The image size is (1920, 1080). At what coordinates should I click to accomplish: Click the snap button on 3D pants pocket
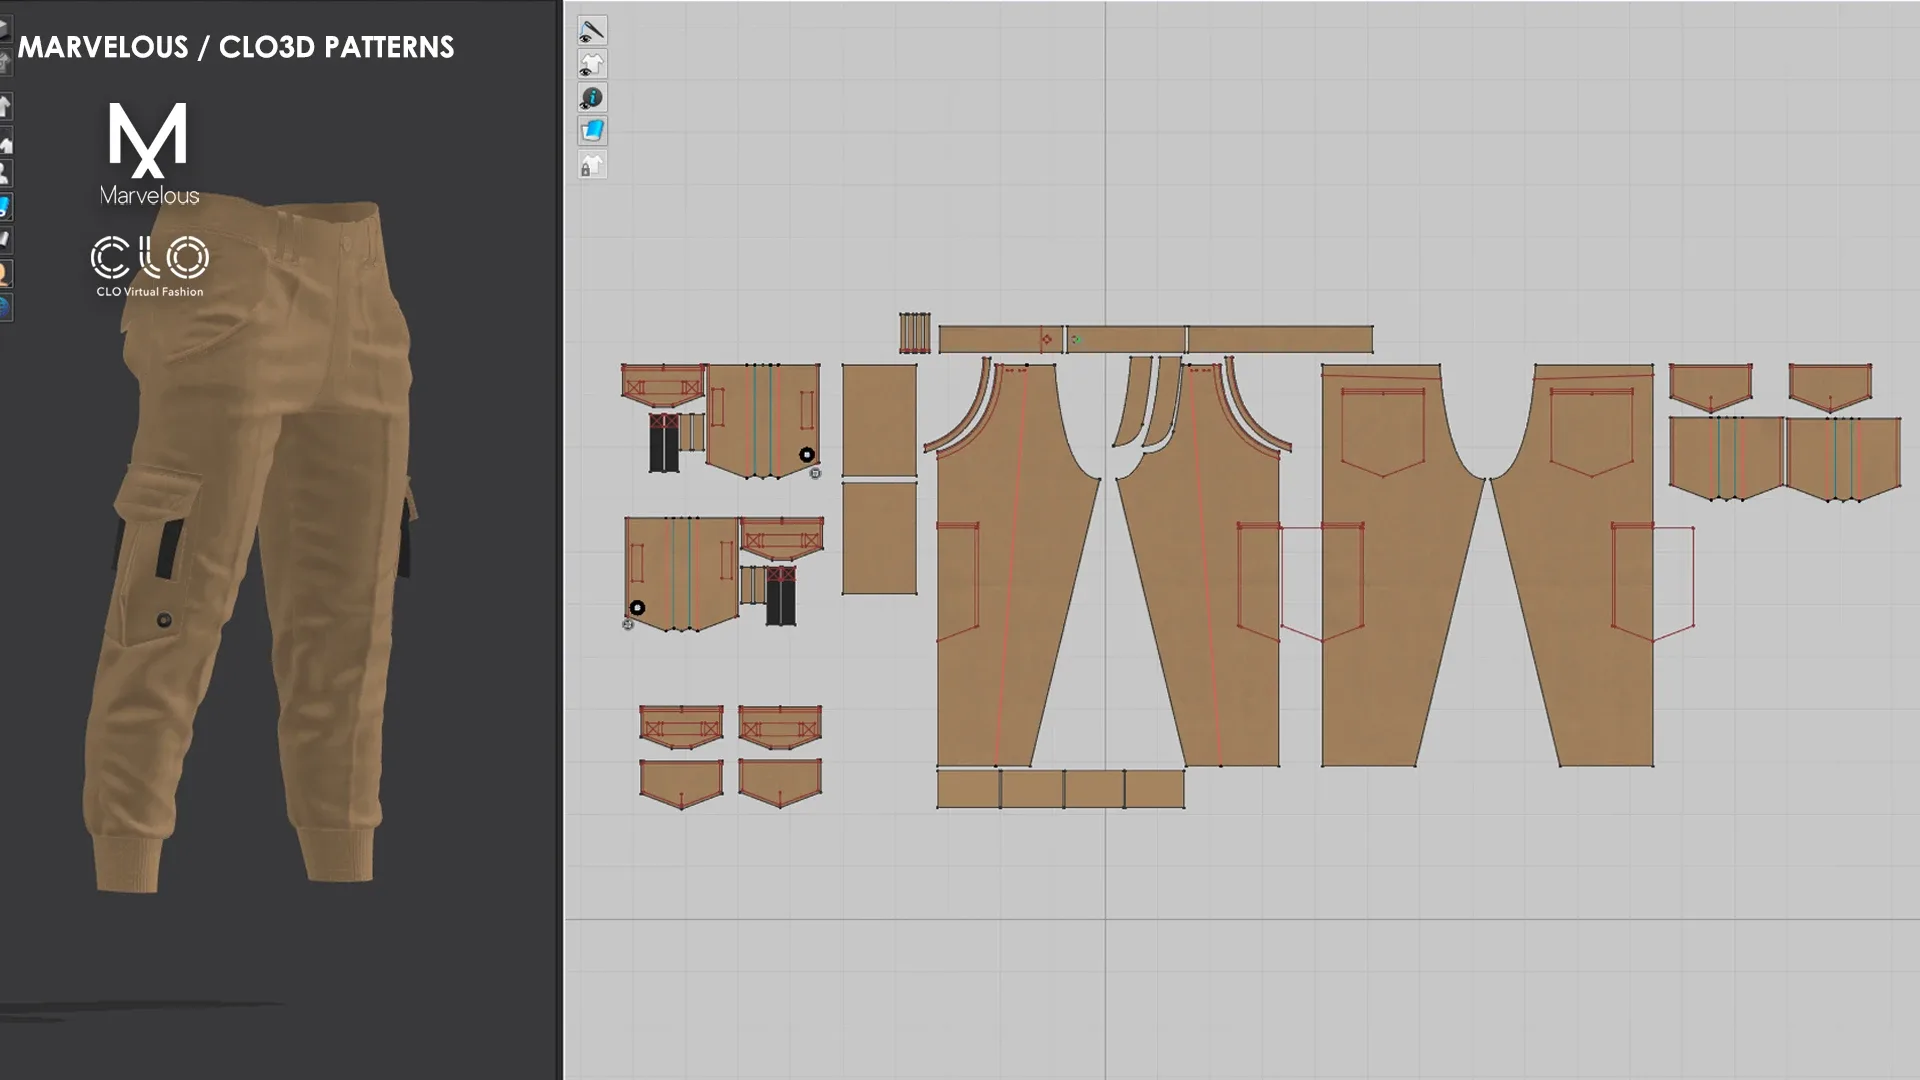164,620
